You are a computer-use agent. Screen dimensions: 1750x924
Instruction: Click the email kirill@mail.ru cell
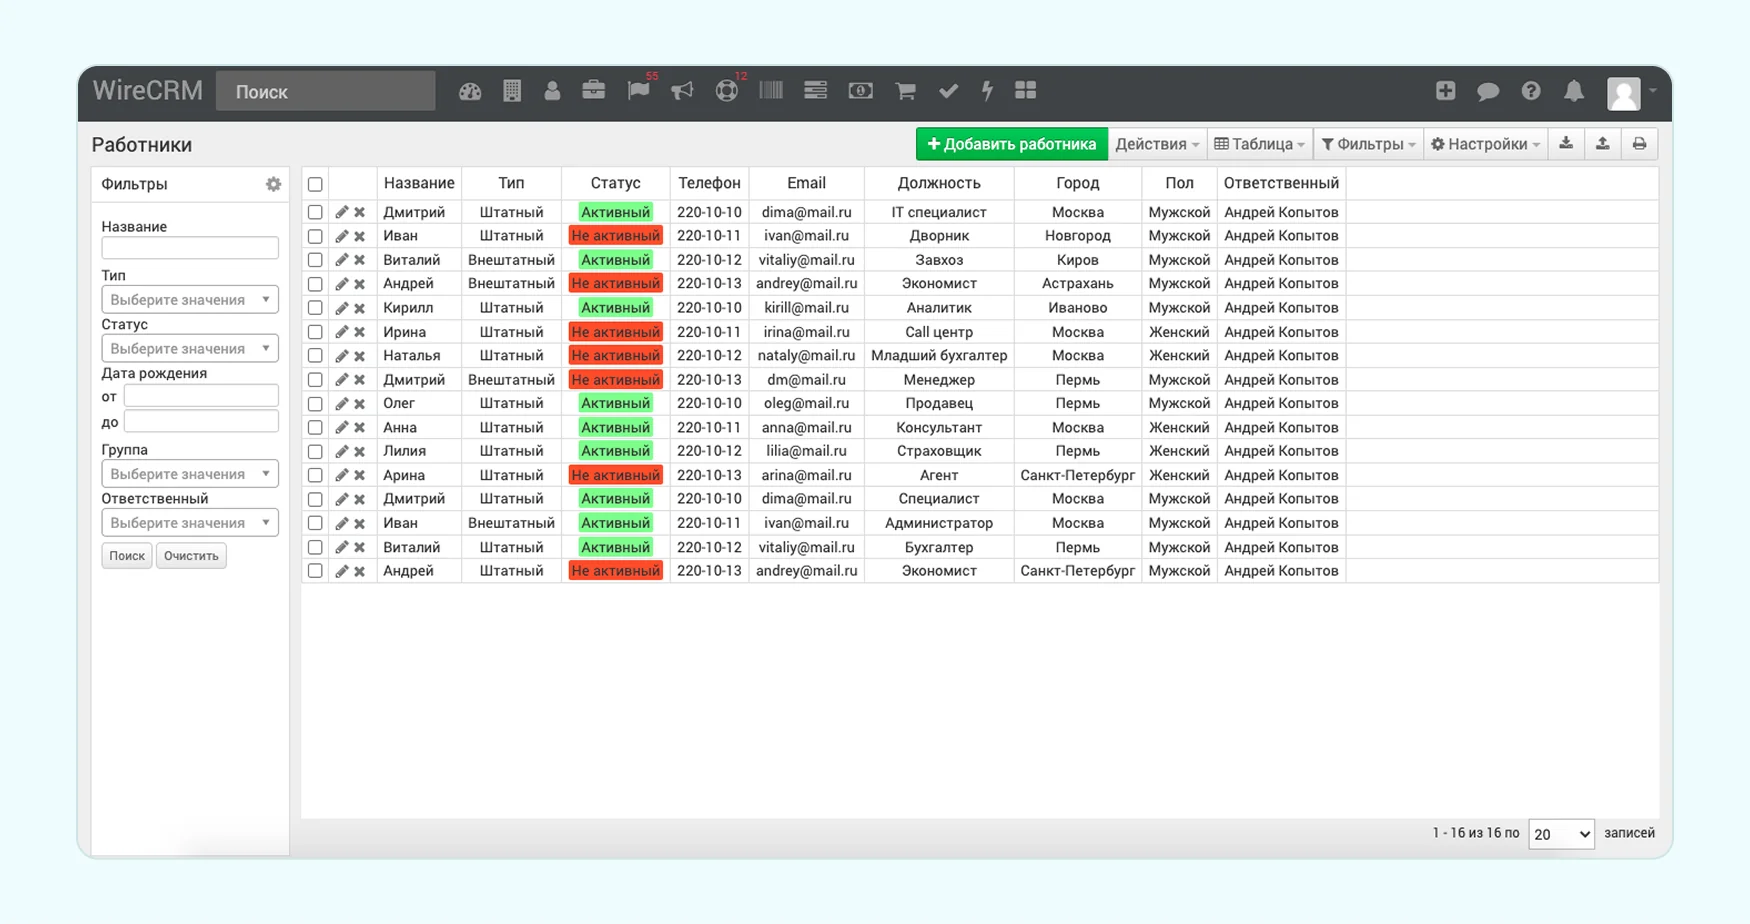(x=806, y=308)
